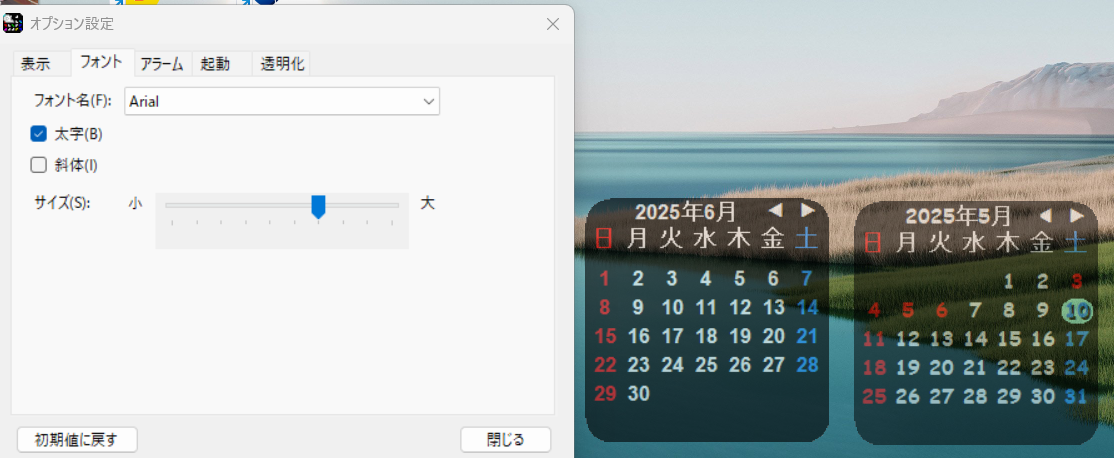1114x458 pixels.
Task: Click the オプション設定 window app icon
Action: pos(13,23)
